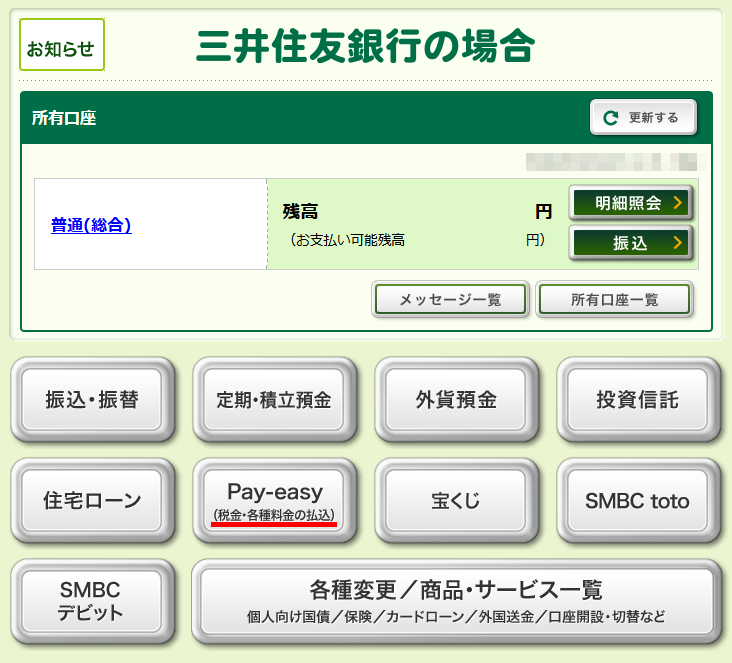
Task: Choose the 外貨預金 menu button
Action: [456, 400]
